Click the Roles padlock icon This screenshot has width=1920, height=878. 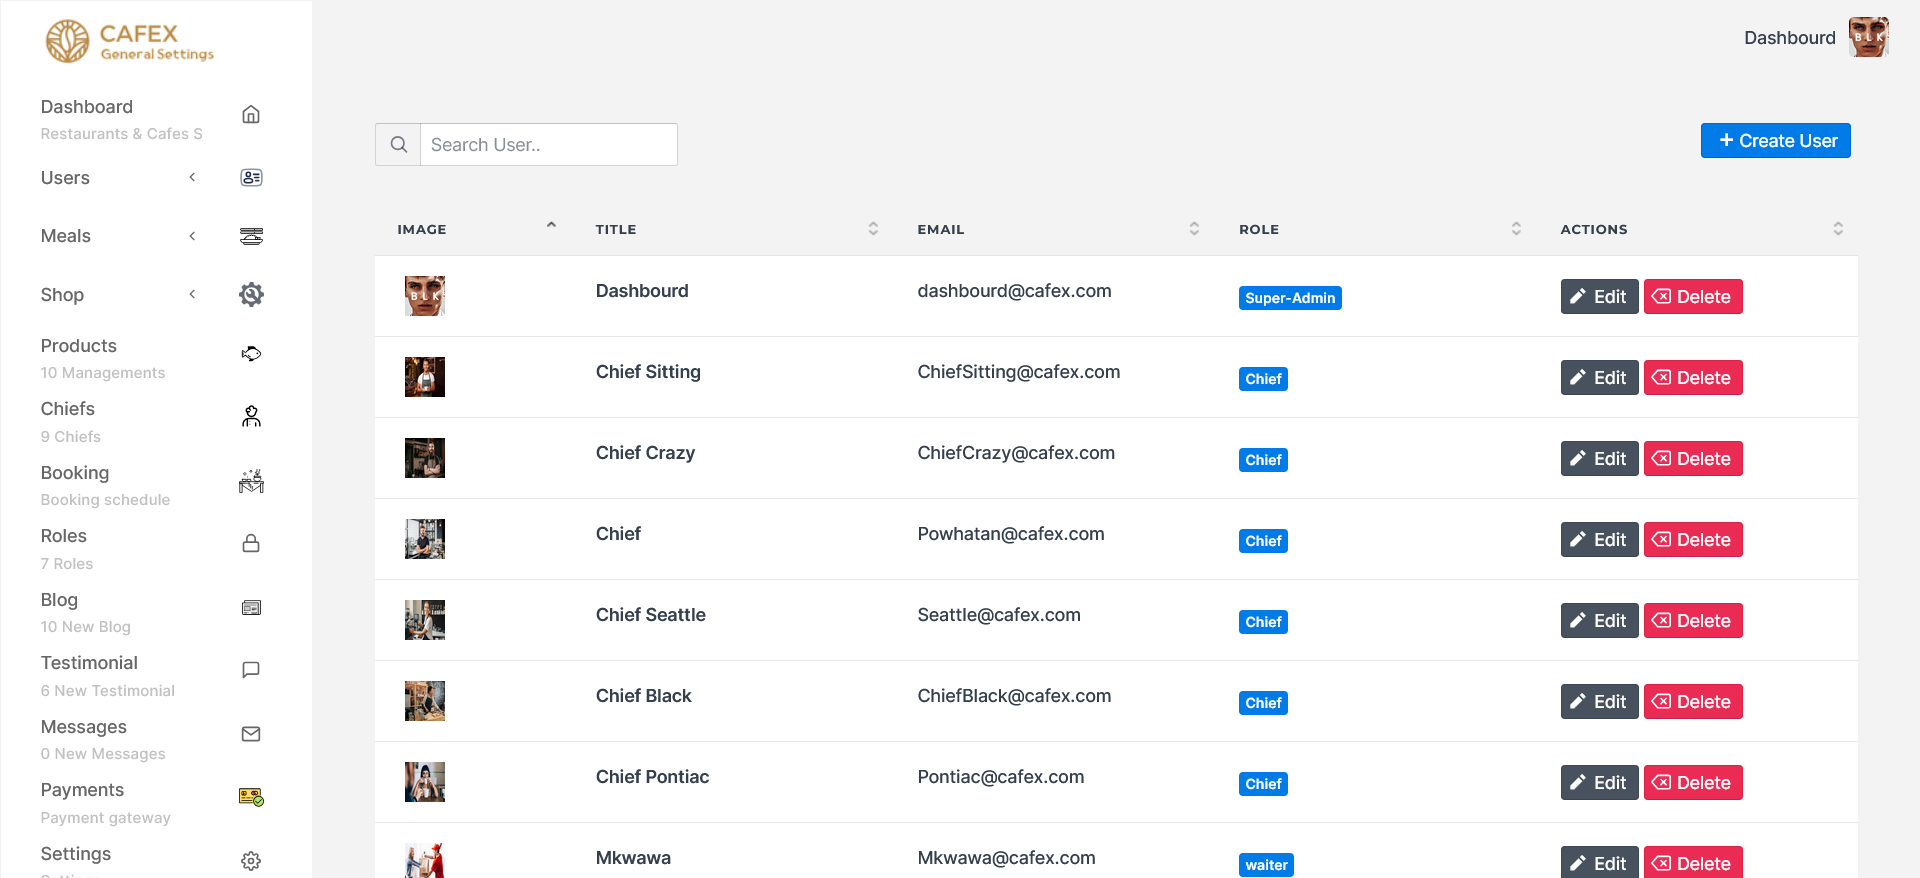251,544
